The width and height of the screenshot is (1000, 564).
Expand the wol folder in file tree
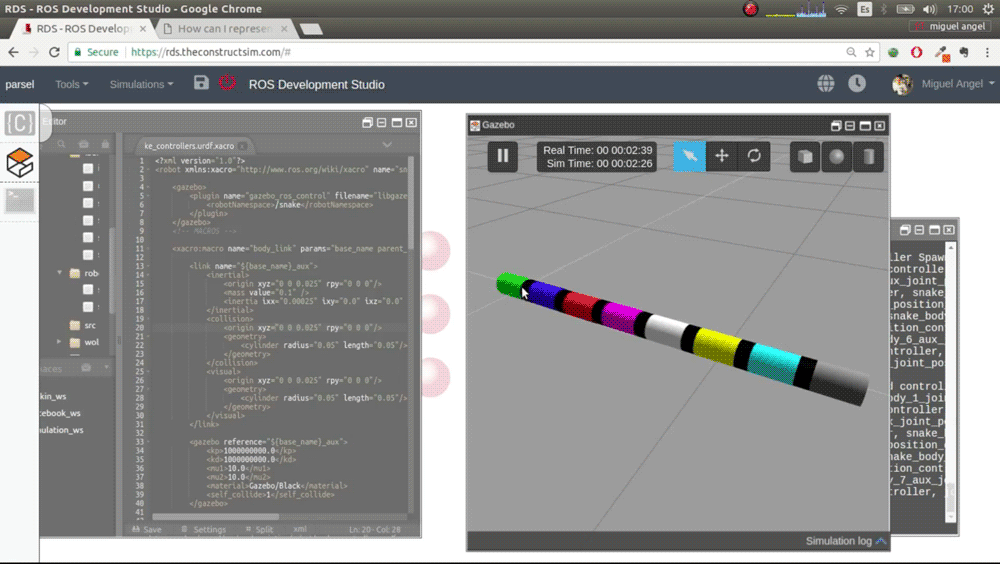pos(59,342)
